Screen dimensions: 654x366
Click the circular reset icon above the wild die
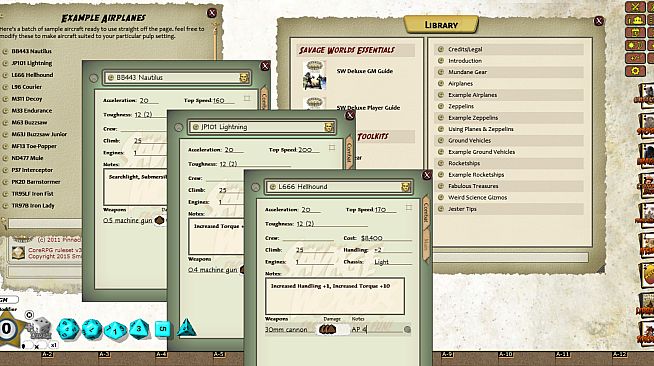tap(29, 314)
